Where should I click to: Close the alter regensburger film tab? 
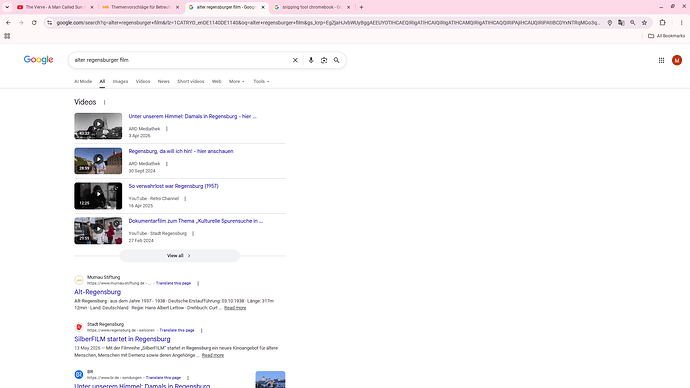coord(263,7)
